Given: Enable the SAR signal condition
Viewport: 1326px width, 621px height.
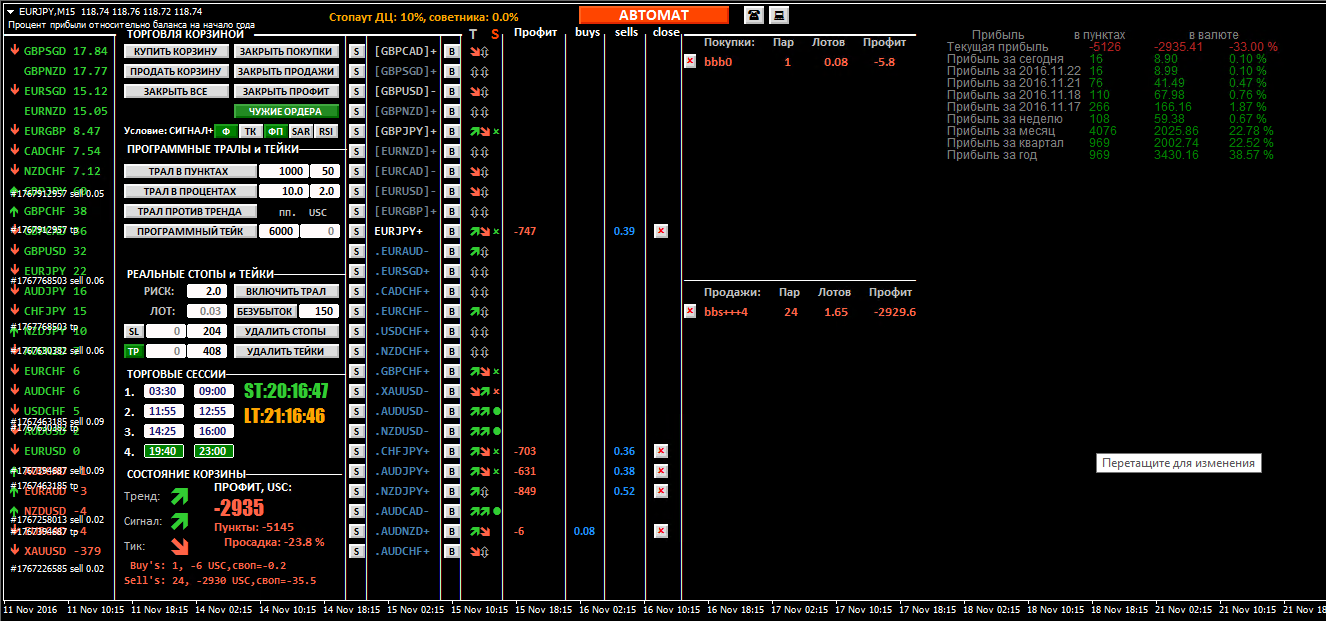Looking at the screenshot, I should point(301,131).
